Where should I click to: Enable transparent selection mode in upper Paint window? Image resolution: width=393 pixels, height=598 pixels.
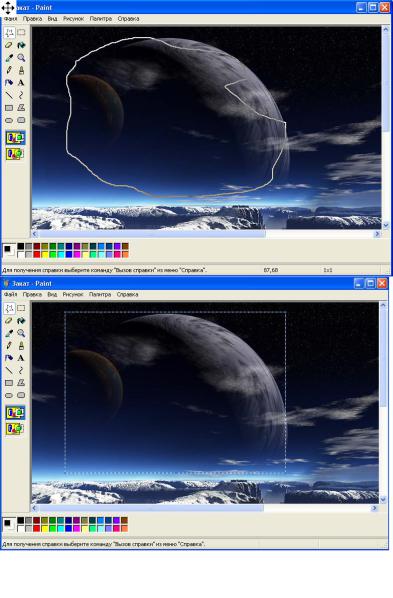pos(15,153)
